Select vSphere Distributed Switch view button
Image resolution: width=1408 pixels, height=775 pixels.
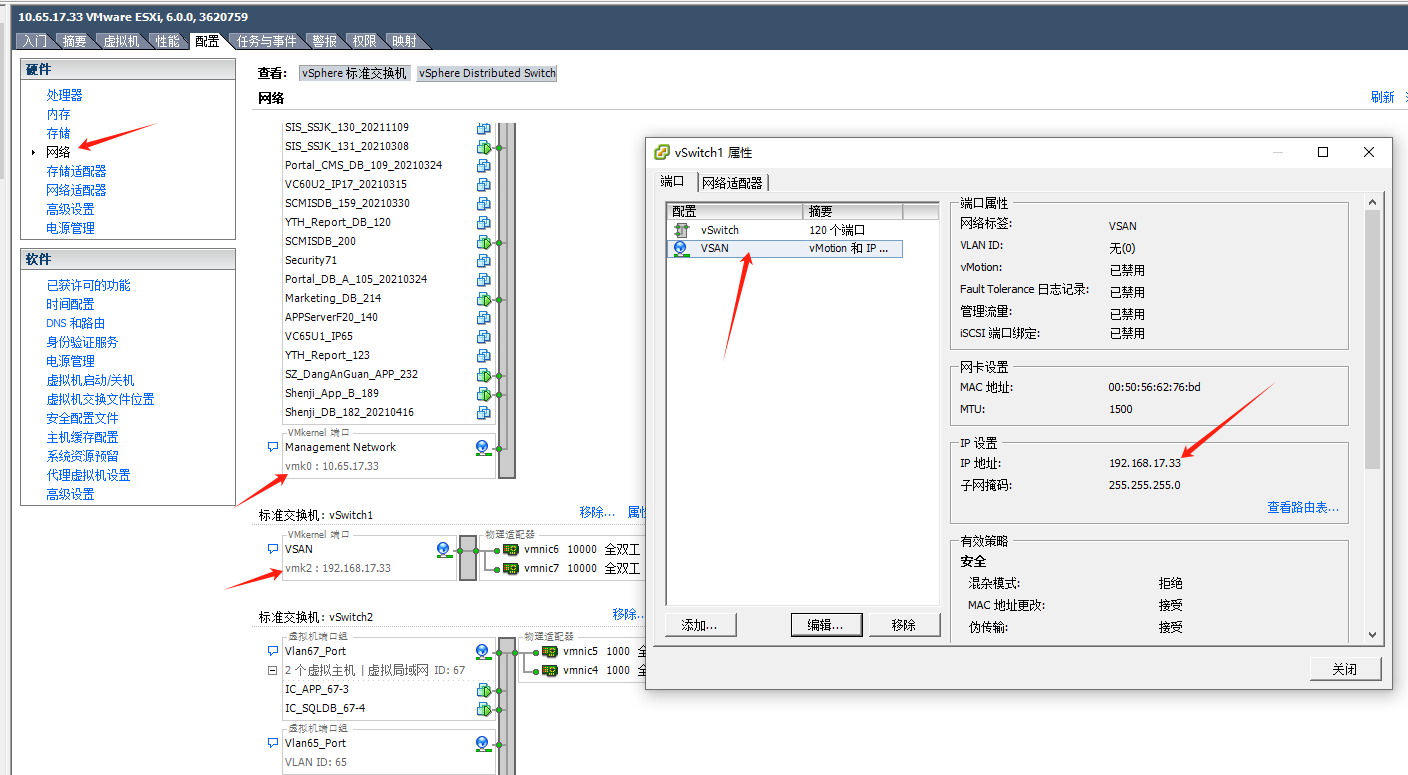tap(487, 73)
